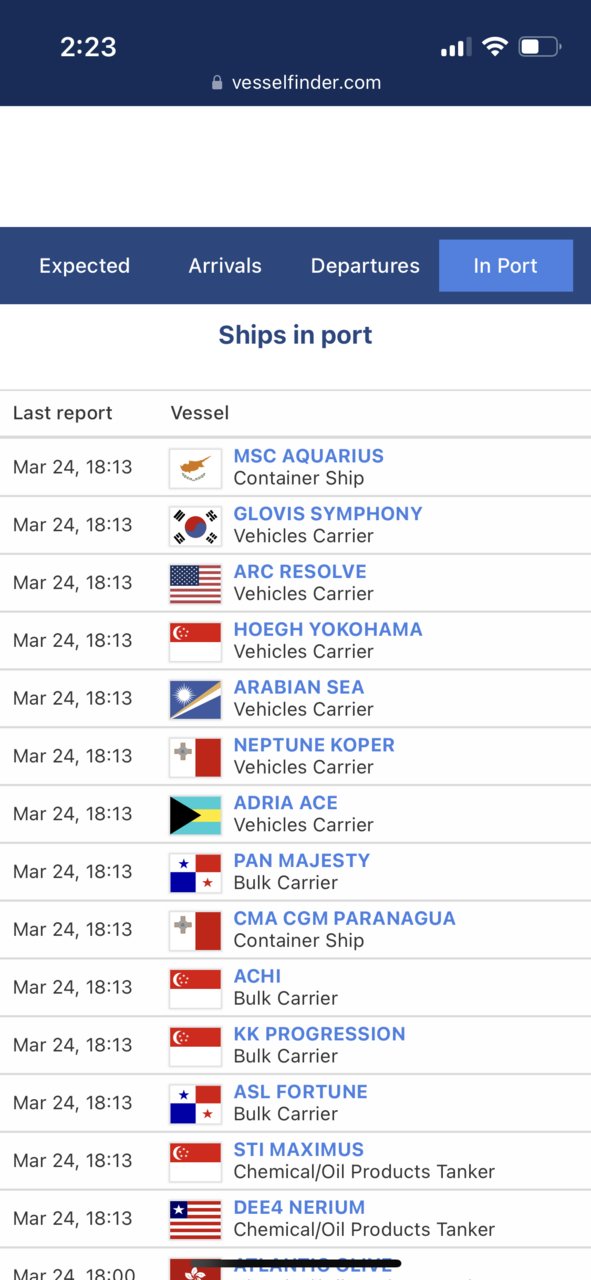Click the Last report column header

(x=62, y=413)
